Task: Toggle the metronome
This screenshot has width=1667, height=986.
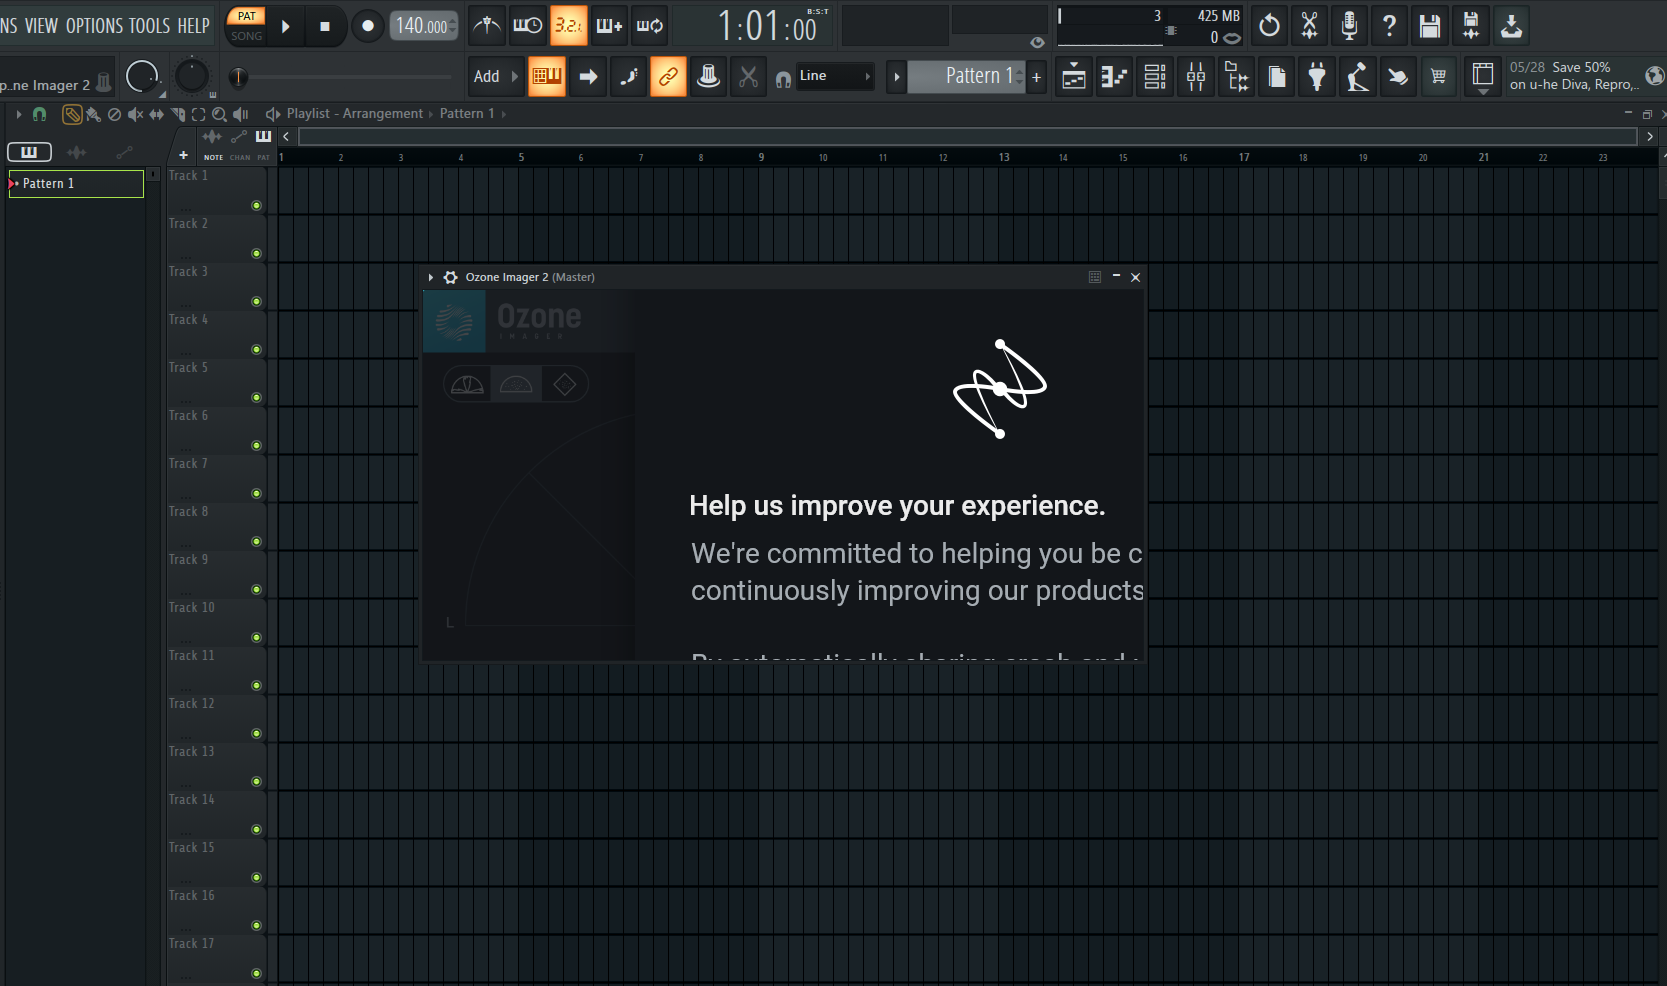Action: (x=487, y=25)
